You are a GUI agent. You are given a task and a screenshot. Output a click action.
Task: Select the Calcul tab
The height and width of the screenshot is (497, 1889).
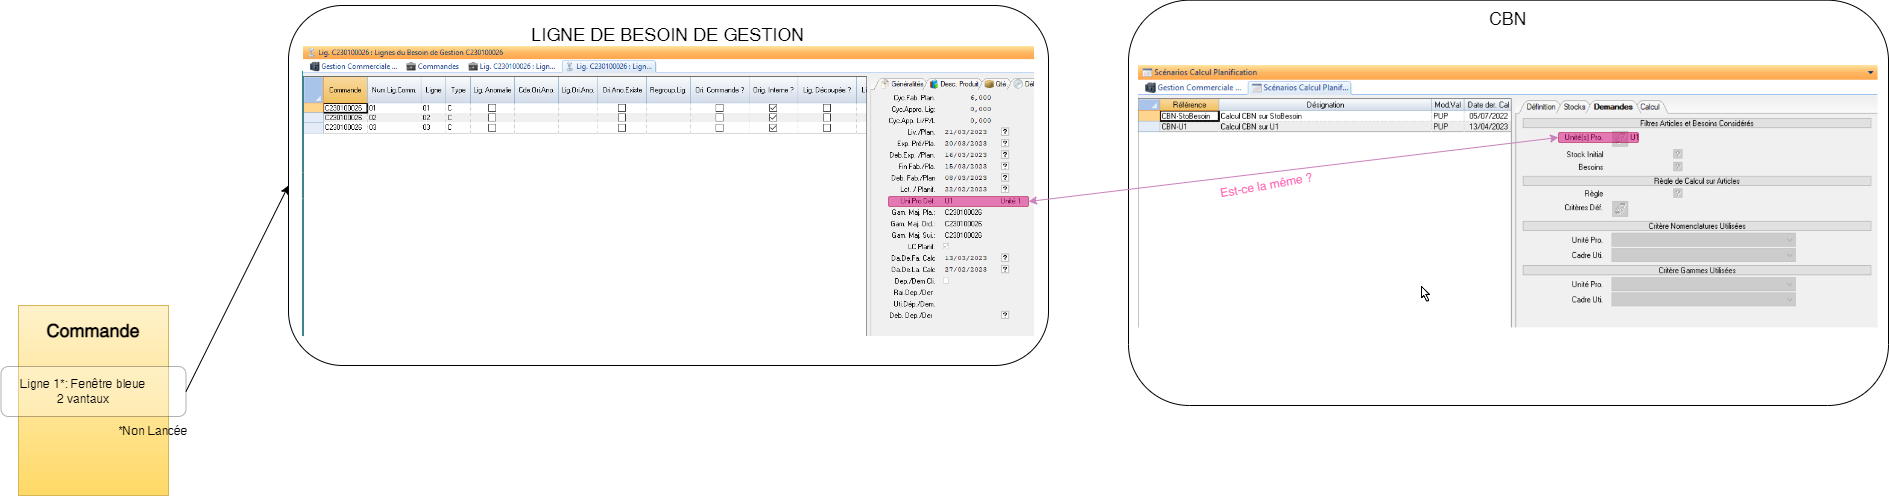click(1649, 107)
